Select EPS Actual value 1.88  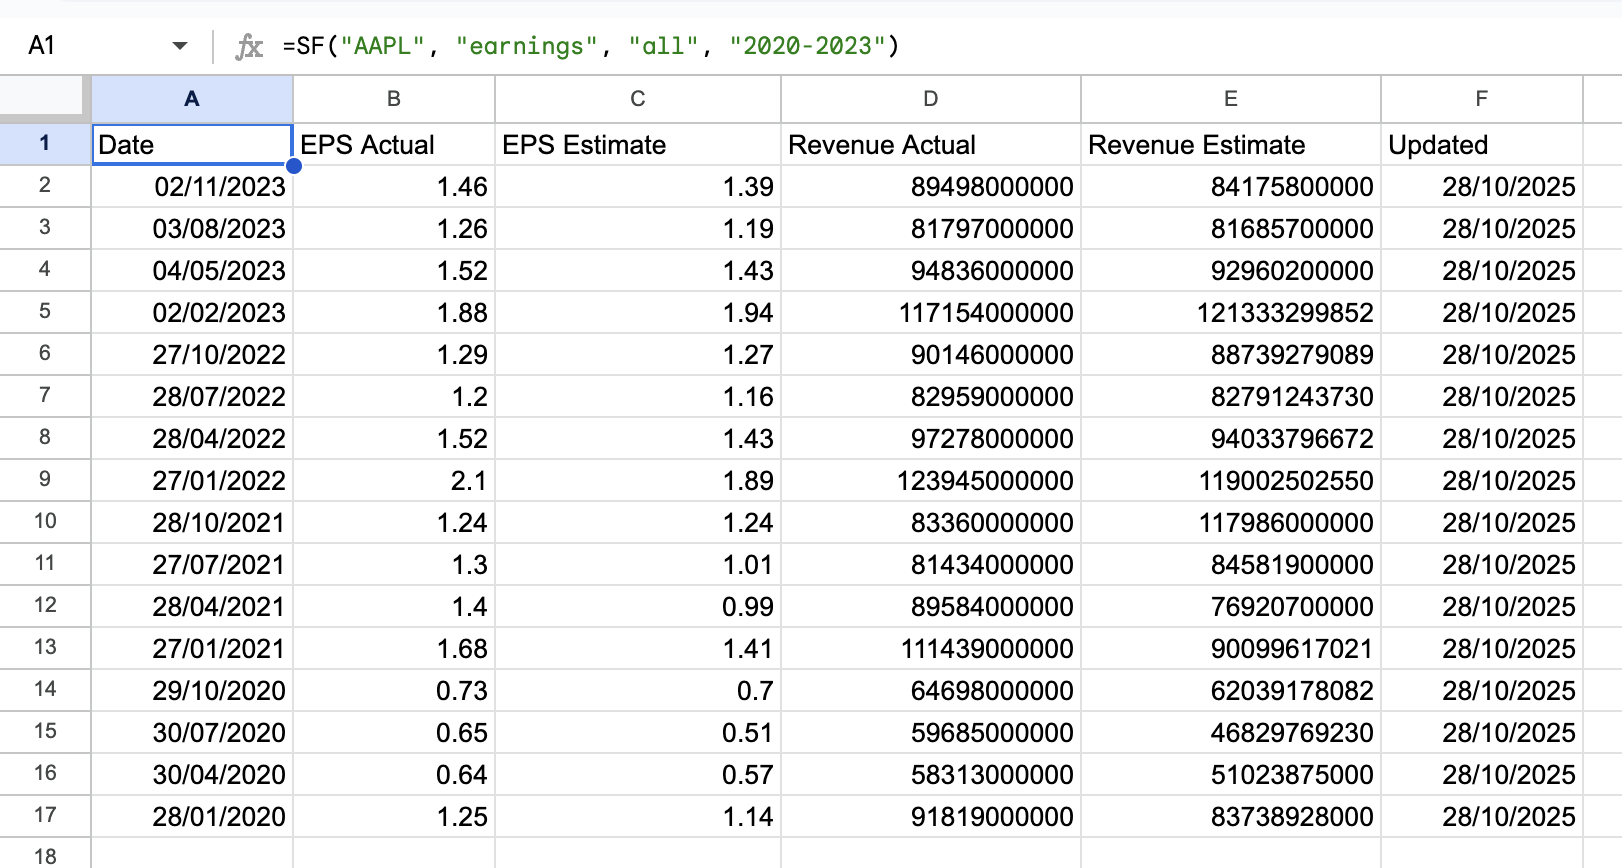(394, 312)
